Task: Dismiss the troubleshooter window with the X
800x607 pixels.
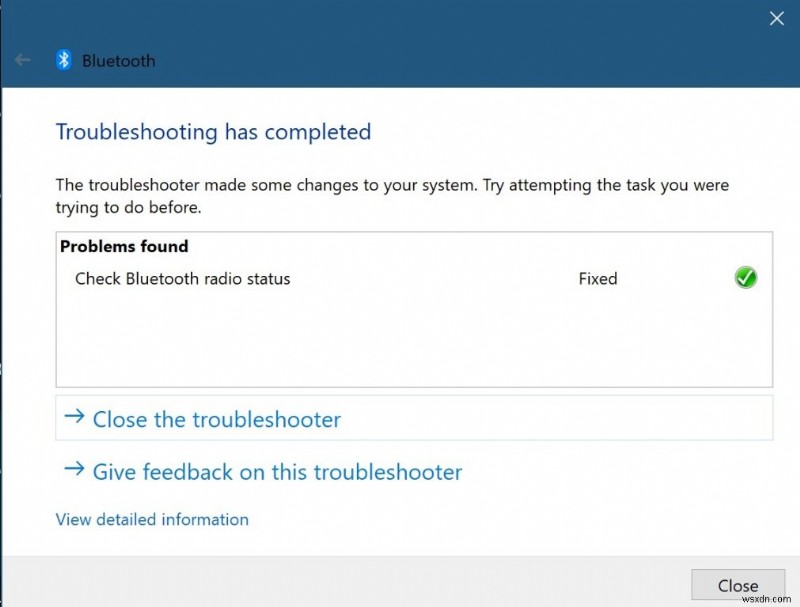Action: (777, 18)
